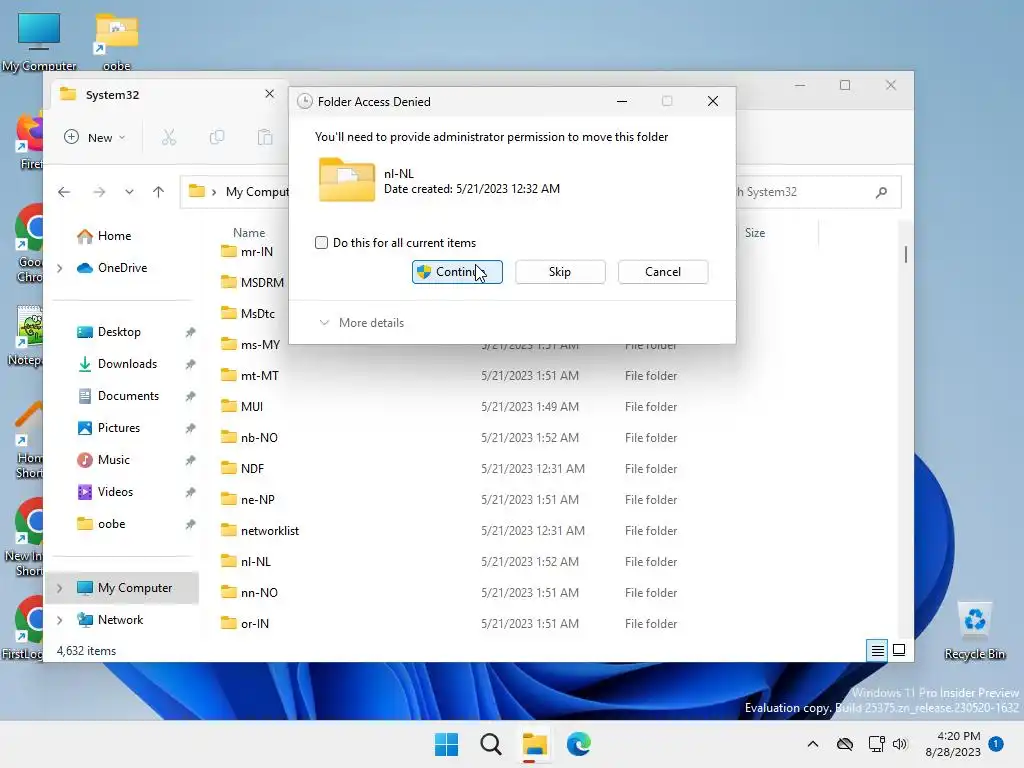Launch Microsoft Edge from taskbar
This screenshot has width=1024, height=768.
point(579,744)
